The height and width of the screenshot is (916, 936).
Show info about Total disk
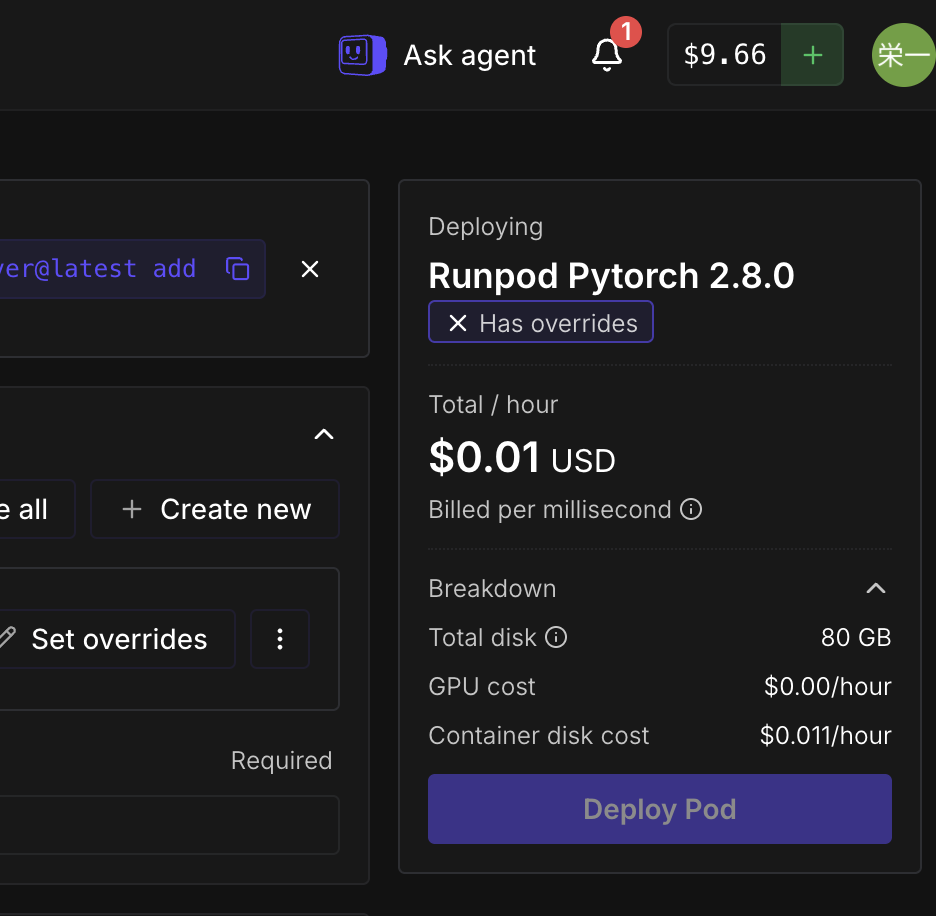coord(556,637)
